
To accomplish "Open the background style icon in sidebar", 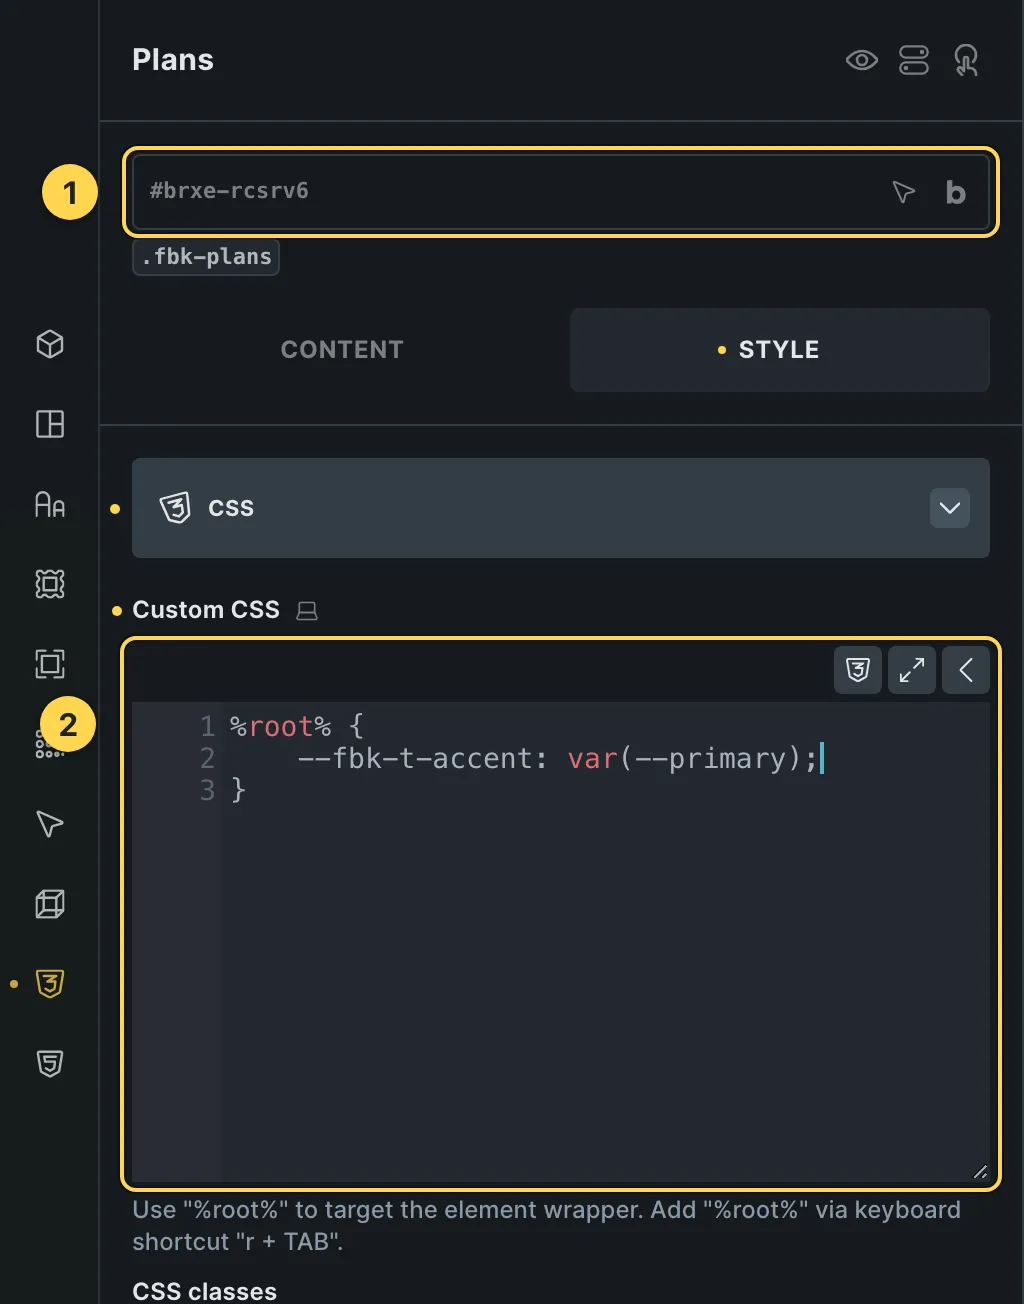I will click(50, 584).
